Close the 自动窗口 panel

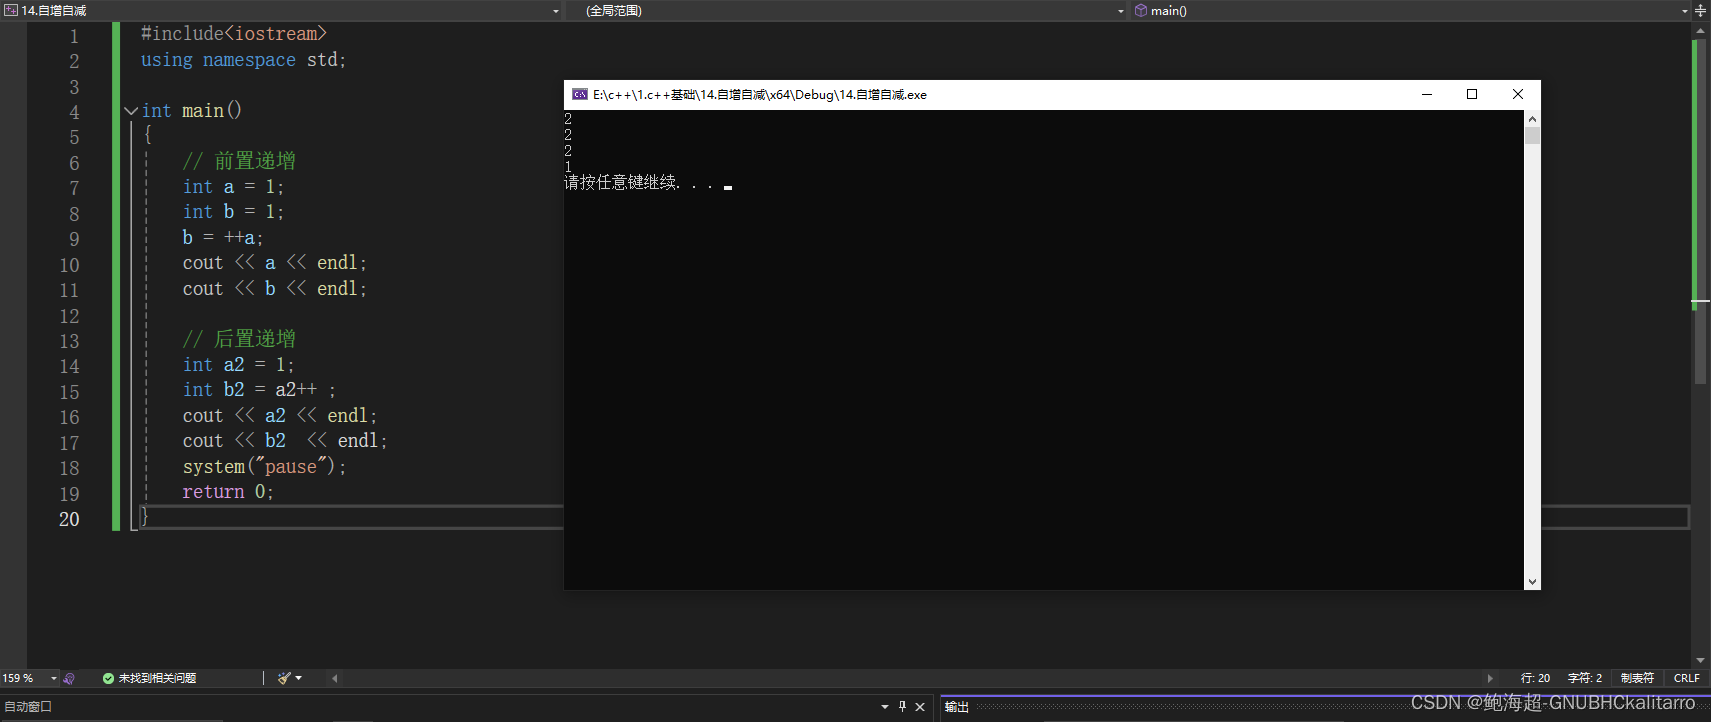pyautogui.click(x=920, y=706)
